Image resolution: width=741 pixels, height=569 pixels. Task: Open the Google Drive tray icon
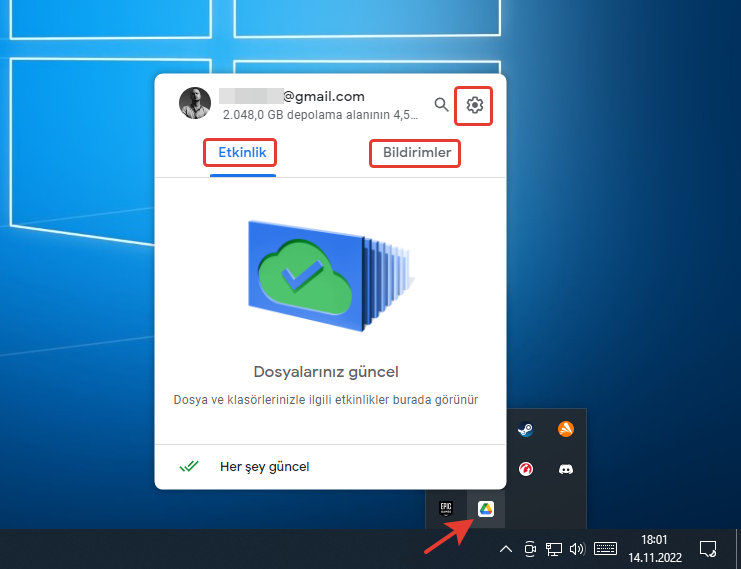coord(485,508)
